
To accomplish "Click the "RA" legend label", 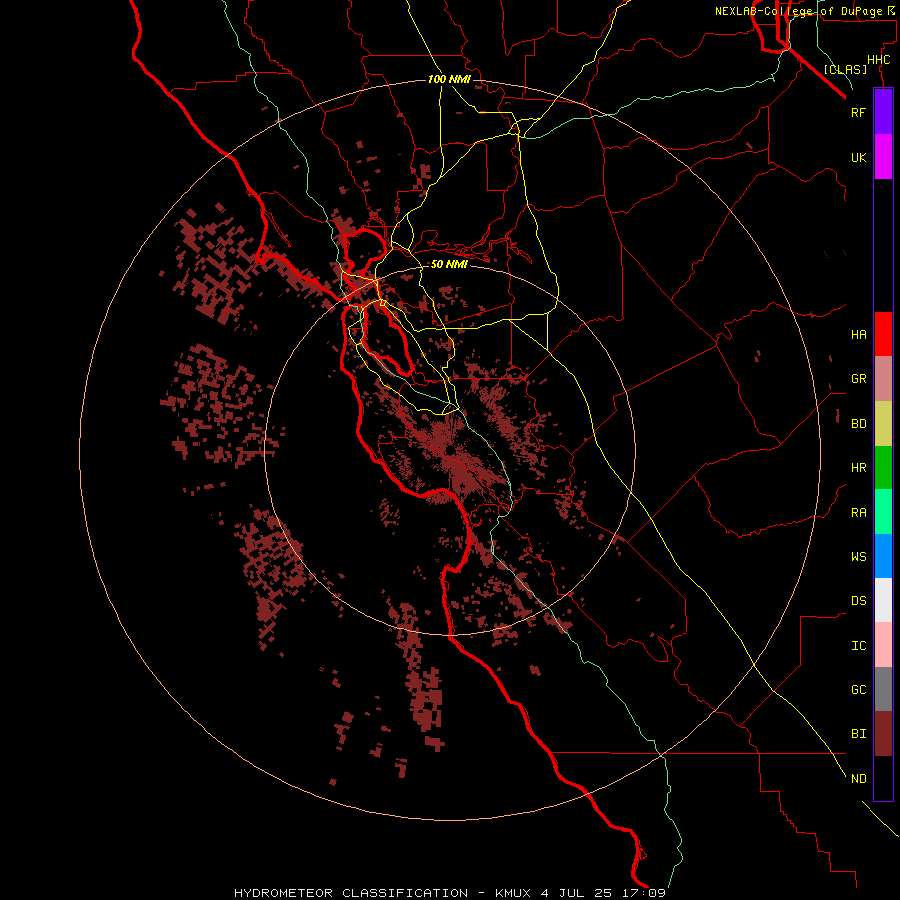I will point(858,513).
